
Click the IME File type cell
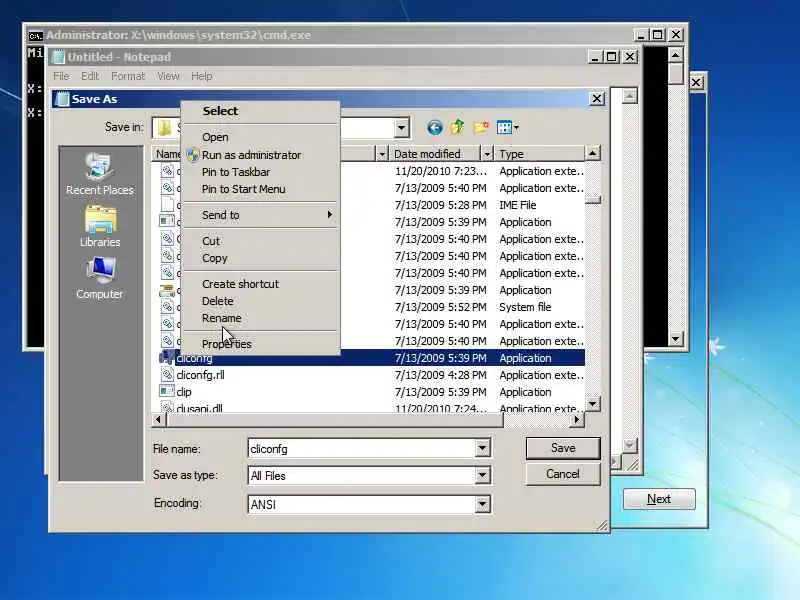coord(517,205)
